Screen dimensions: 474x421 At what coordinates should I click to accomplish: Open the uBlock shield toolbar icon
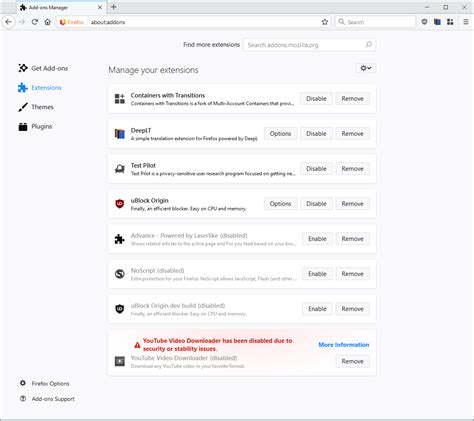pos(424,22)
